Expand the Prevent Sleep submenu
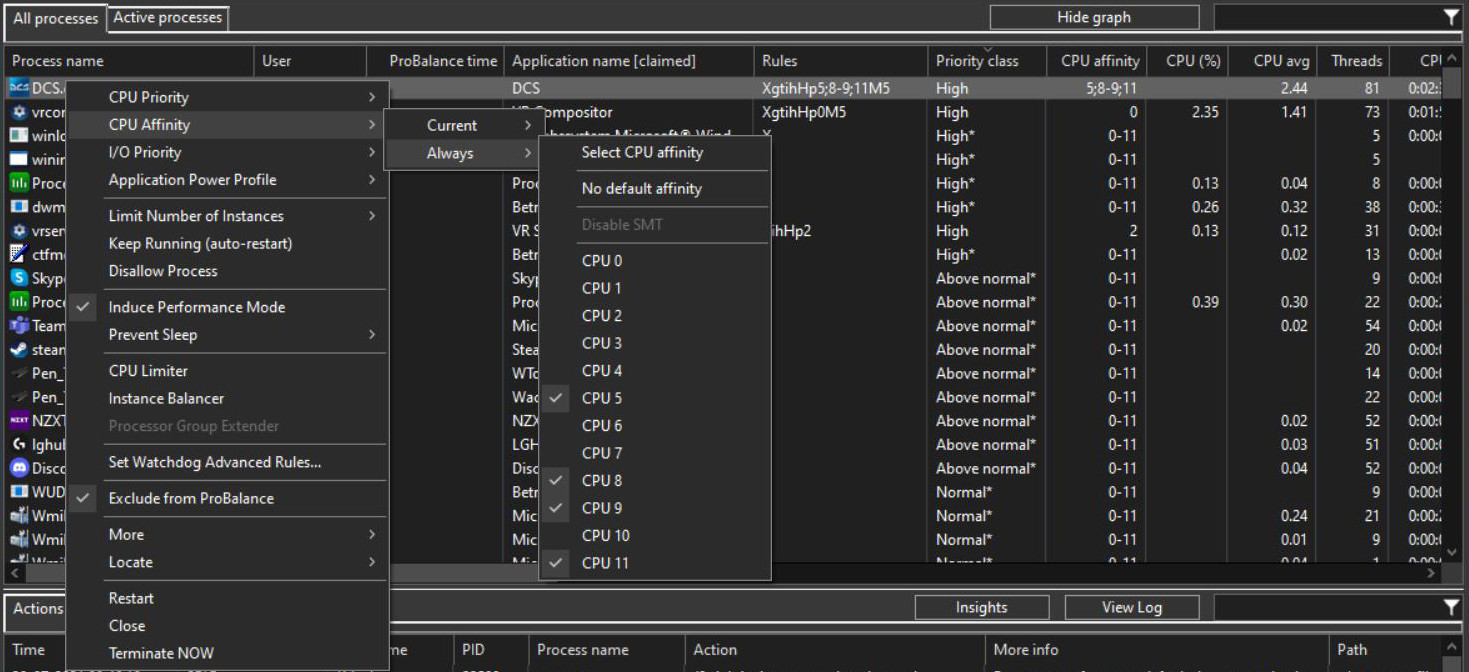 [x=227, y=335]
